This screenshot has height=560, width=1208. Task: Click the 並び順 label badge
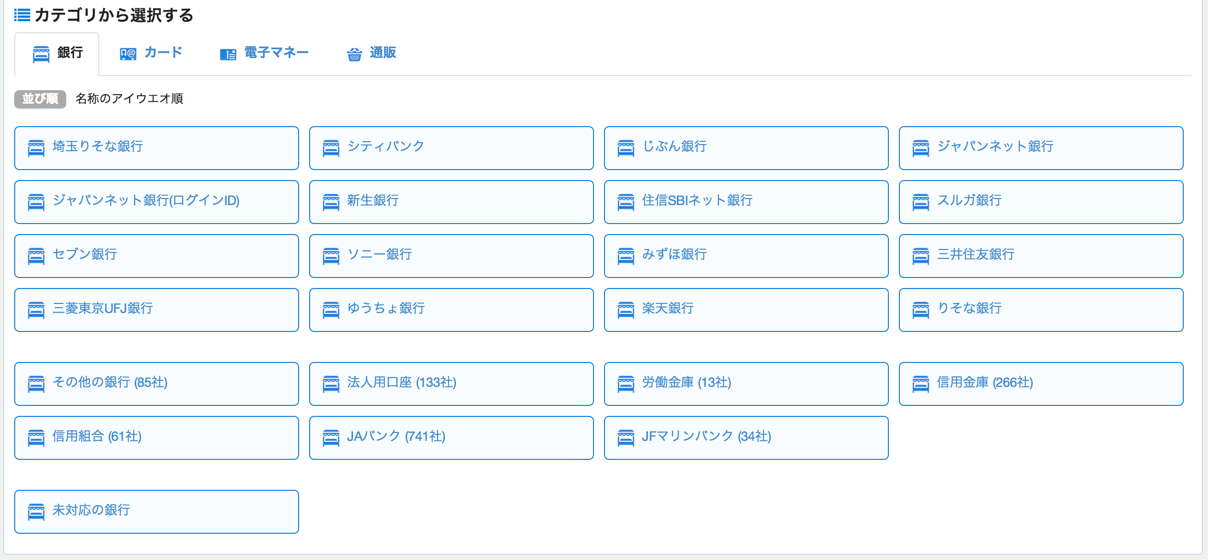pyautogui.click(x=40, y=99)
